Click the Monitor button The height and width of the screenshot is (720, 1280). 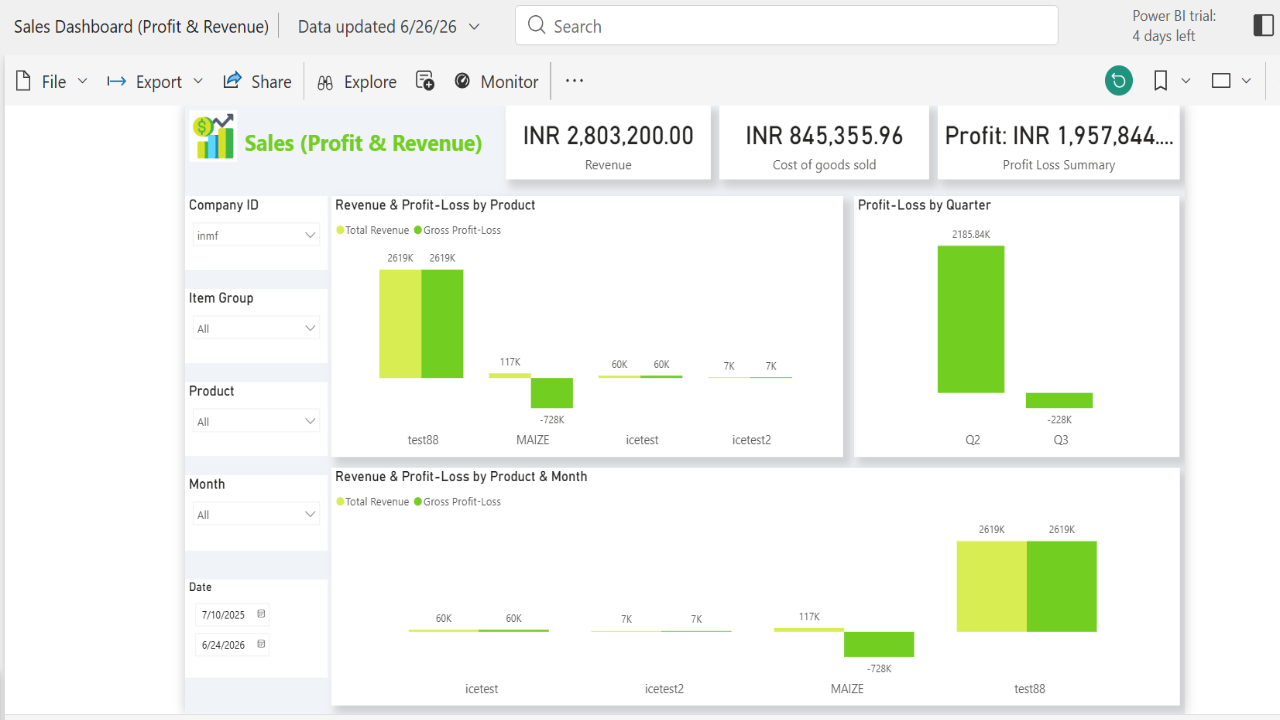(496, 81)
